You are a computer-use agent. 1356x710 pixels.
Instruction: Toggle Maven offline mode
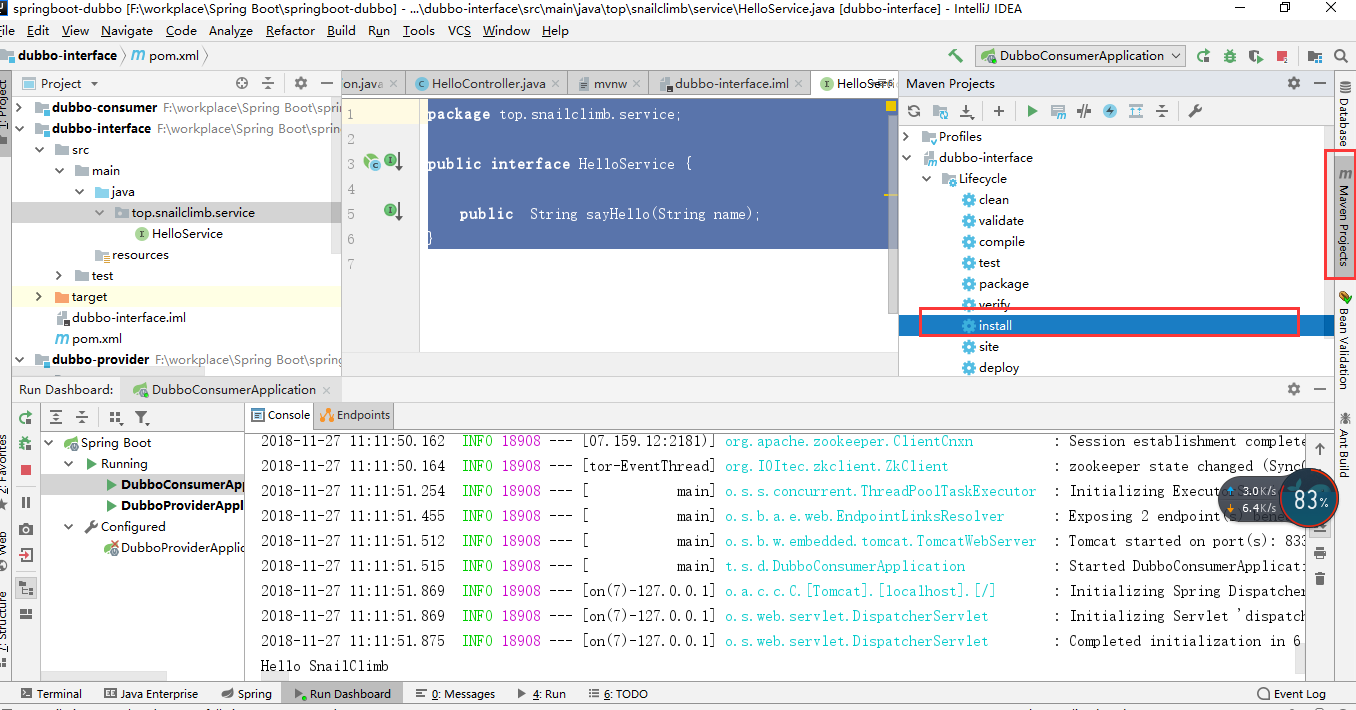[1084, 111]
